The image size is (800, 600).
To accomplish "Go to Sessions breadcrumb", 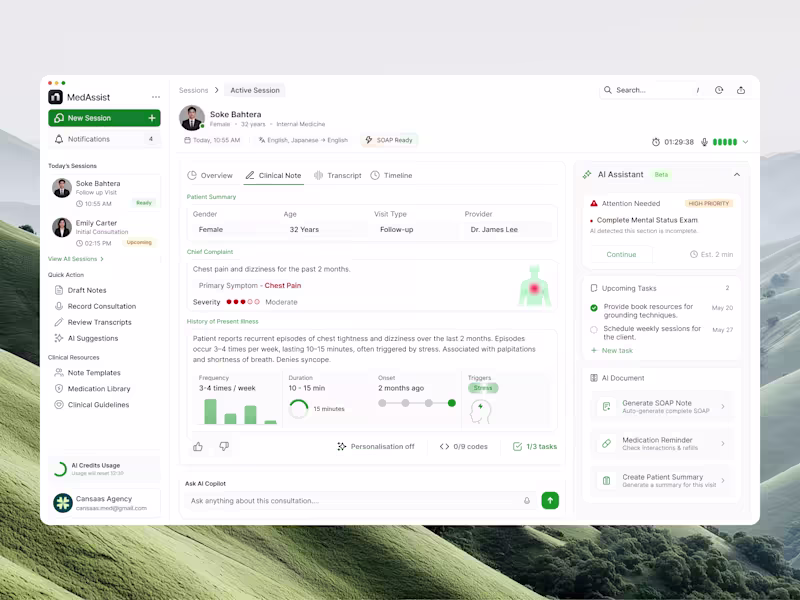I will click(193, 90).
